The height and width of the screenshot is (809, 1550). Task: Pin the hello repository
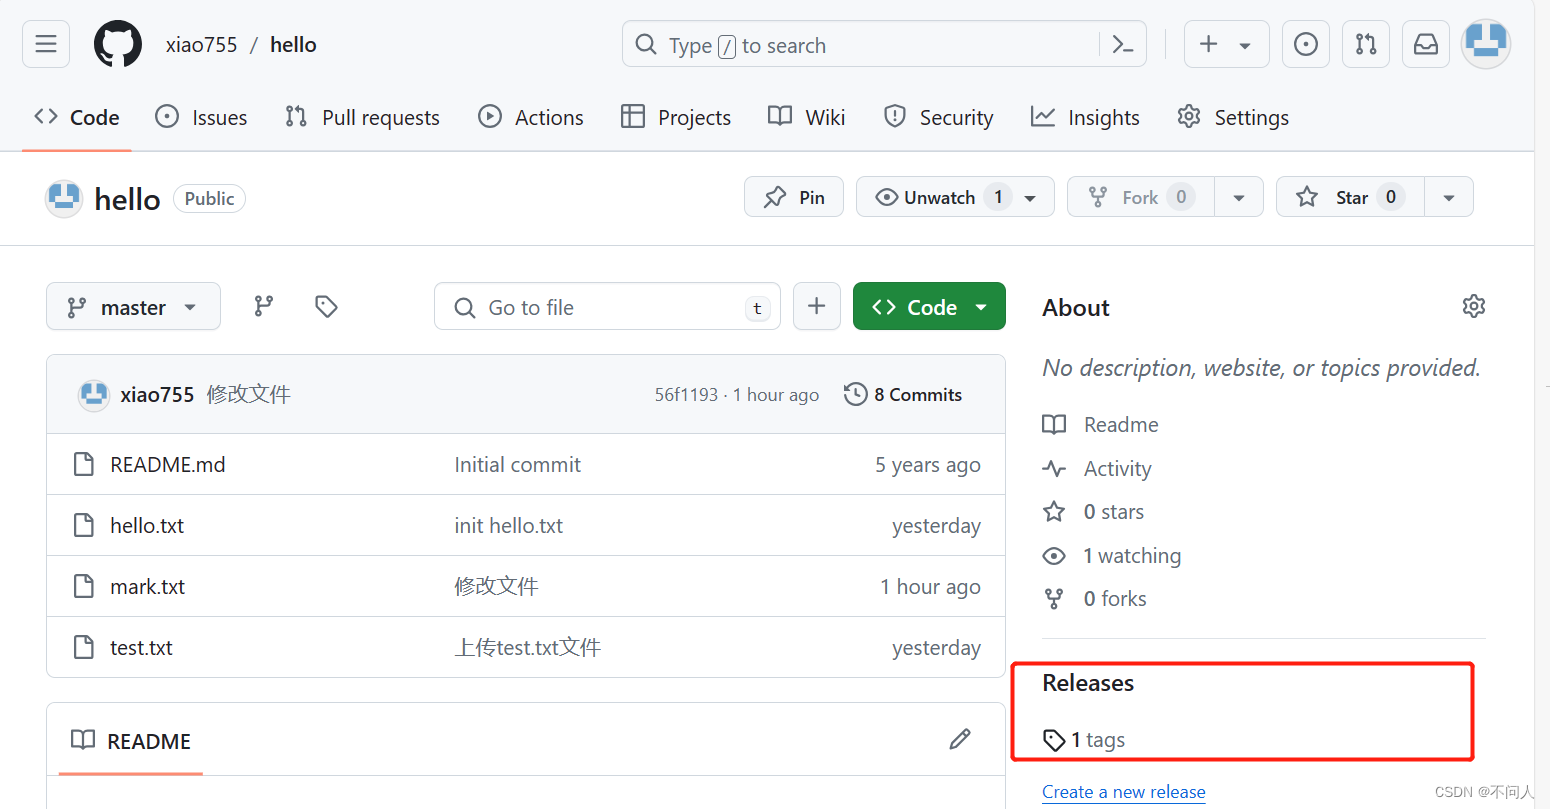coord(794,197)
